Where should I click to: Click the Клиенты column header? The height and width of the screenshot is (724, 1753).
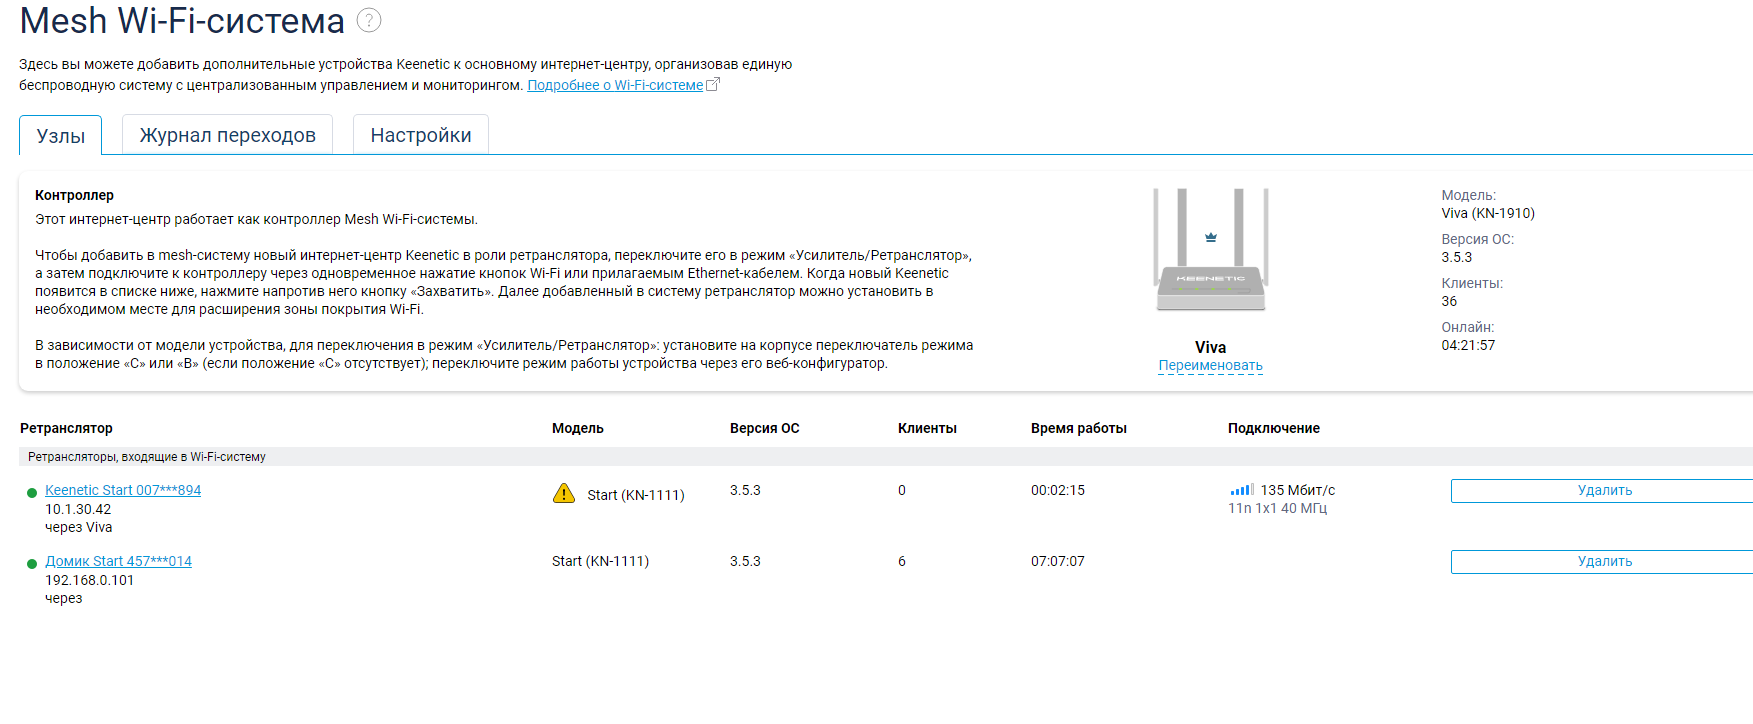click(x=927, y=428)
